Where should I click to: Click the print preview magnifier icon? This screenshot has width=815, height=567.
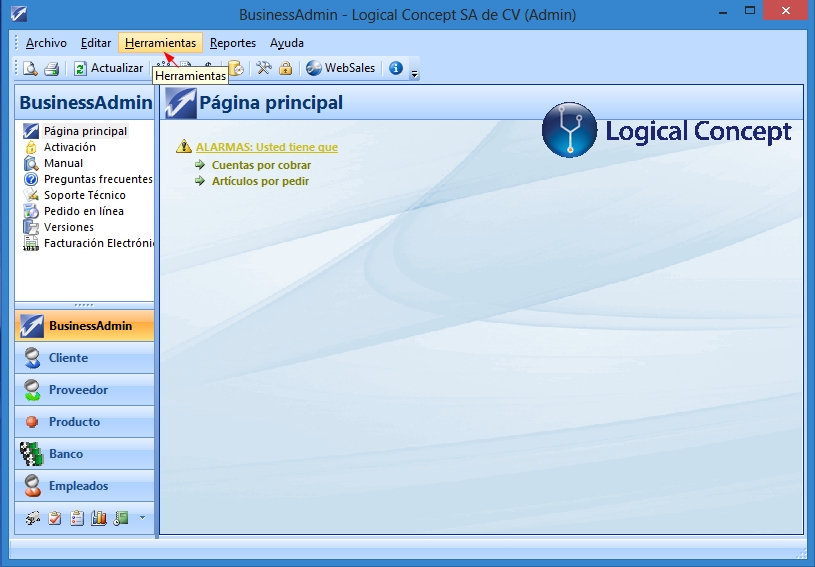click(x=30, y=68)
